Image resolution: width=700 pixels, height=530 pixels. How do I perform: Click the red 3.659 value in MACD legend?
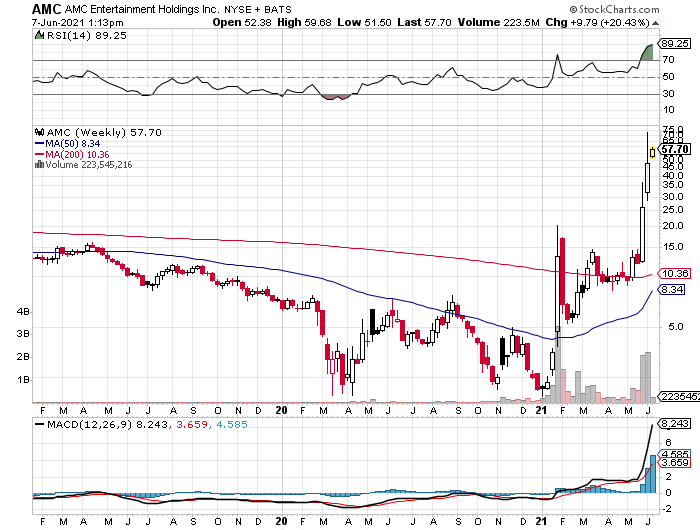pos(192,424)
